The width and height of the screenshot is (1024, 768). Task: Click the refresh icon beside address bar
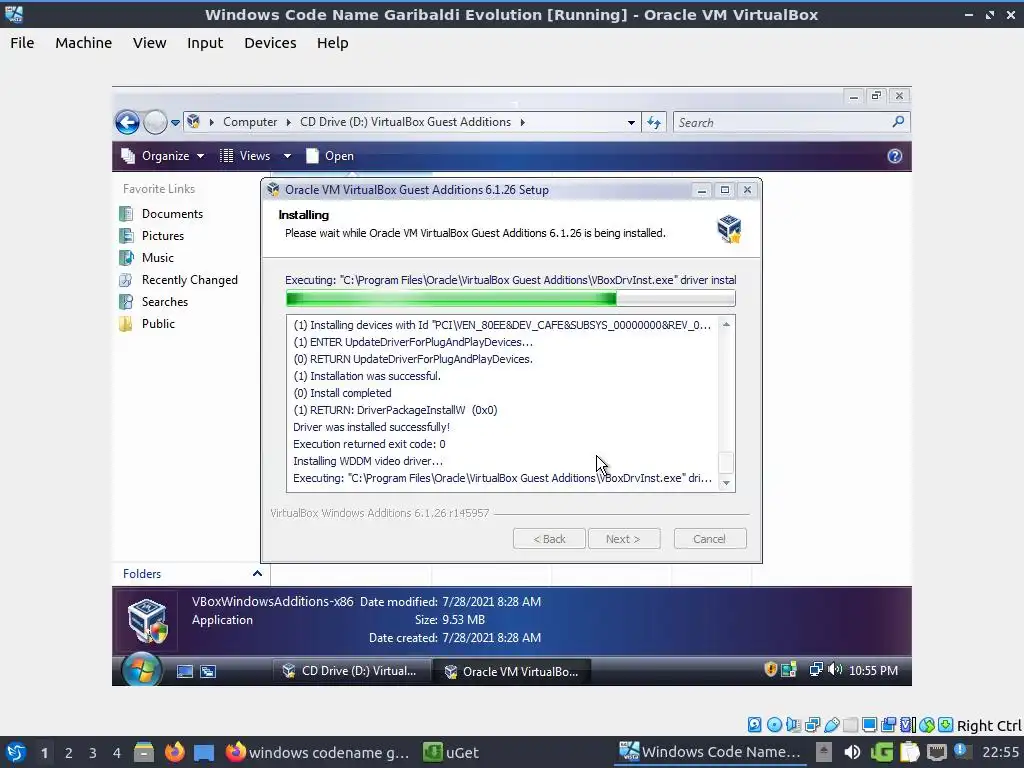(654, 122)
